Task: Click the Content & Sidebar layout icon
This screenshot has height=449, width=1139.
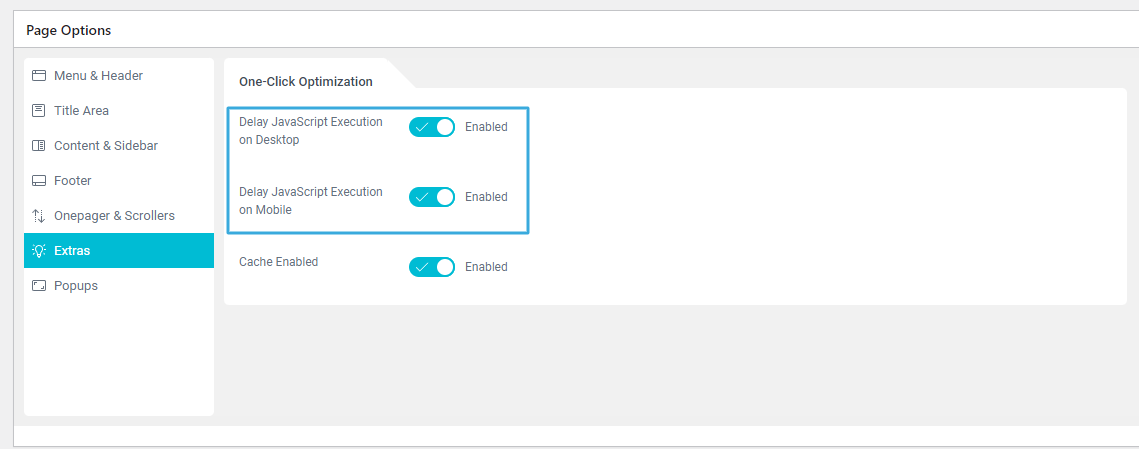Action: [39, 146]
